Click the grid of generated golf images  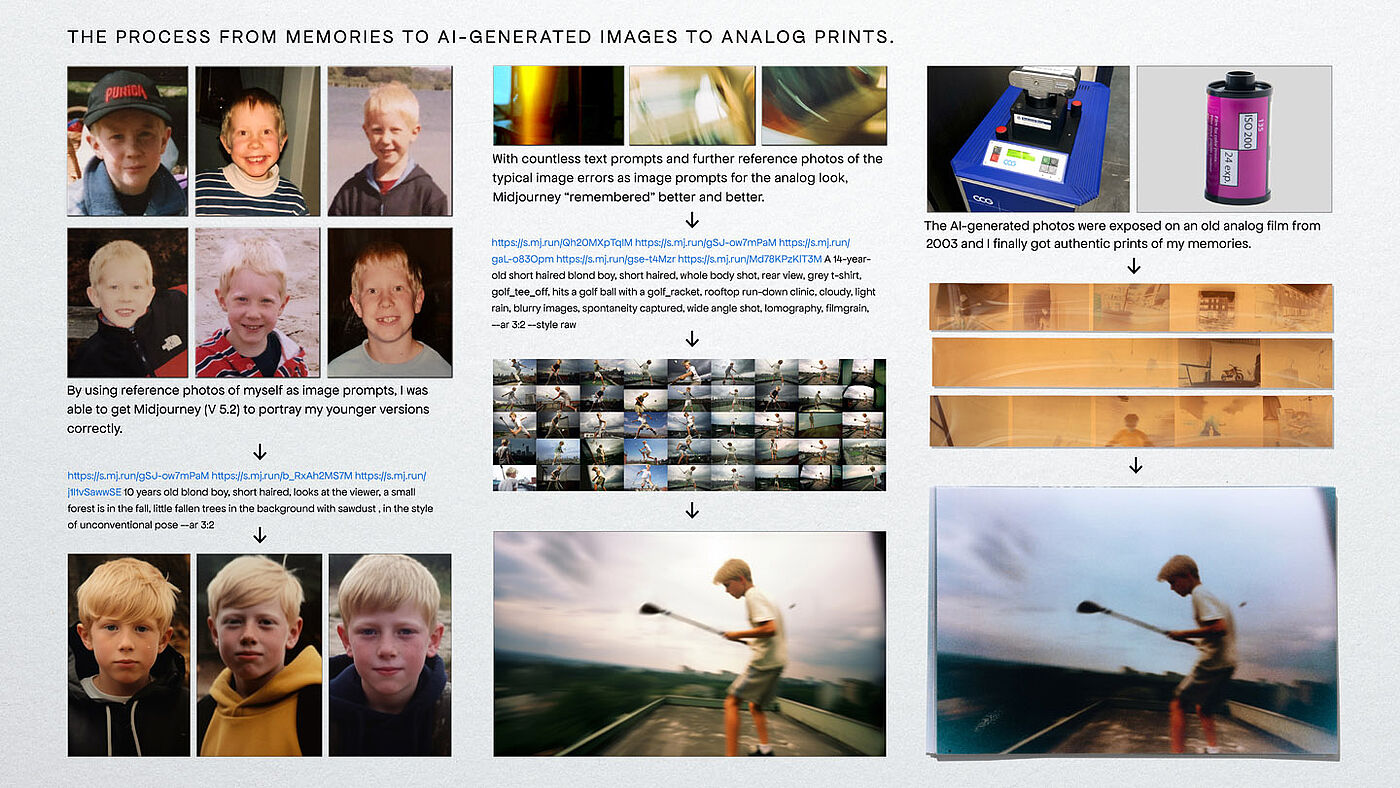pos(689,425)
